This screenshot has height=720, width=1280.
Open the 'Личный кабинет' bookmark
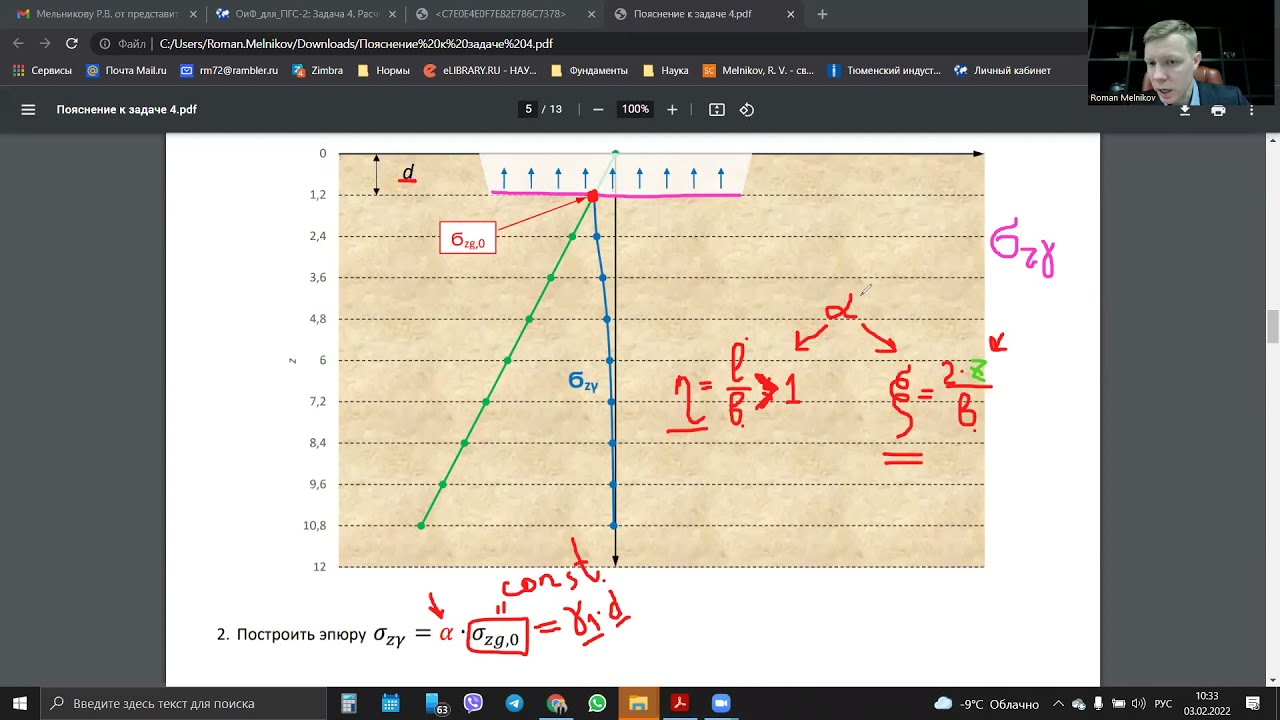click(x=1002, y=71)
